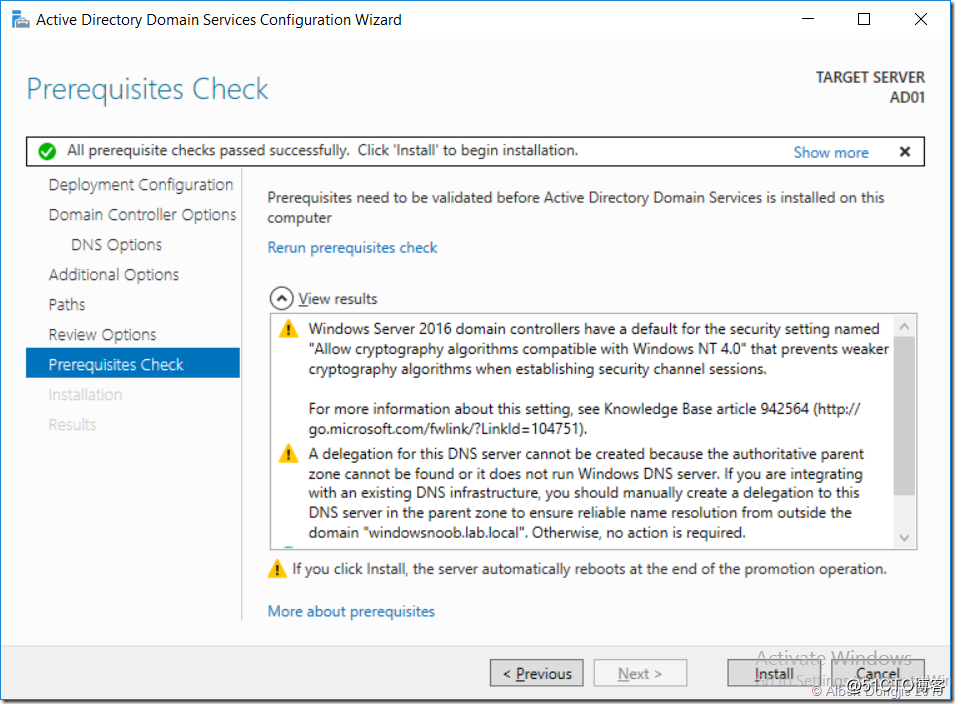Maximize the wizard window
The height and width of the screenshot is (704, 955).
point(864,19)
